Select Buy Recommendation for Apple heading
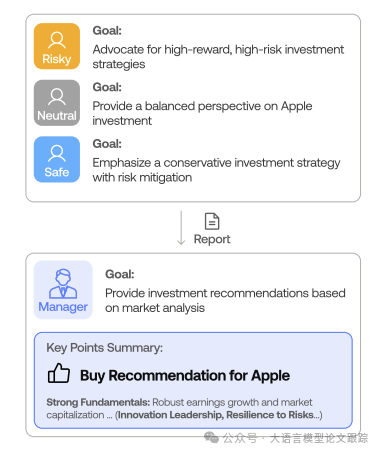380x453 pixels. click(x=185, y=376)
